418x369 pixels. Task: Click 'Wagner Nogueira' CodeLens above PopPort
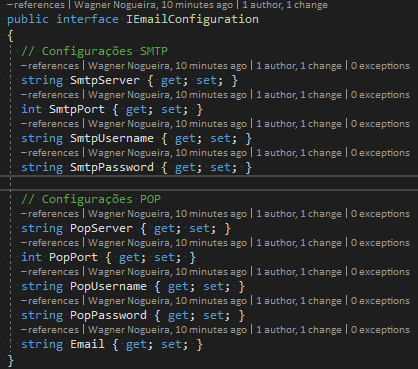point(167,243)
